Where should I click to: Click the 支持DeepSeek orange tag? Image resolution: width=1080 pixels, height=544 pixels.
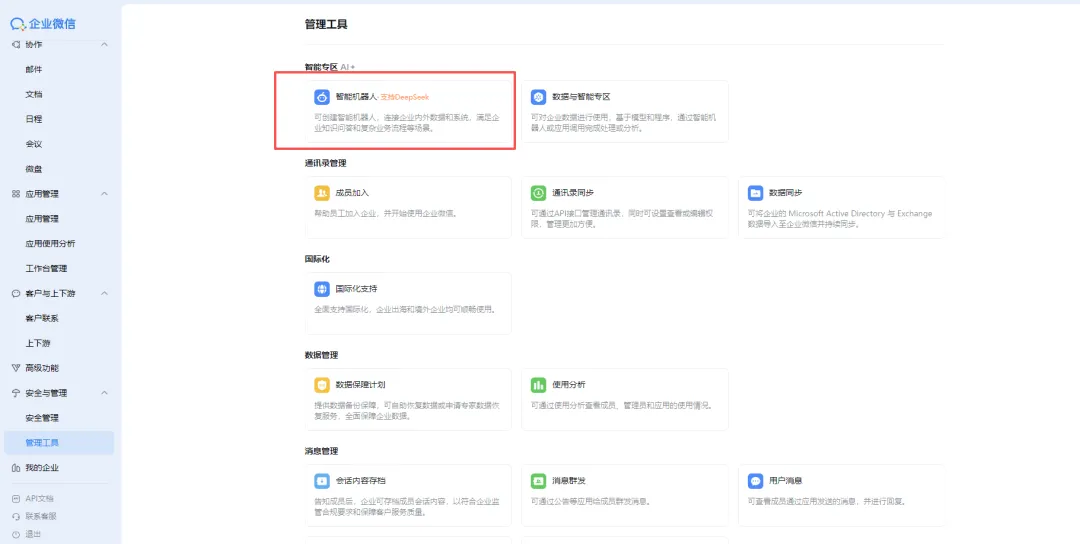coord(404,97)
